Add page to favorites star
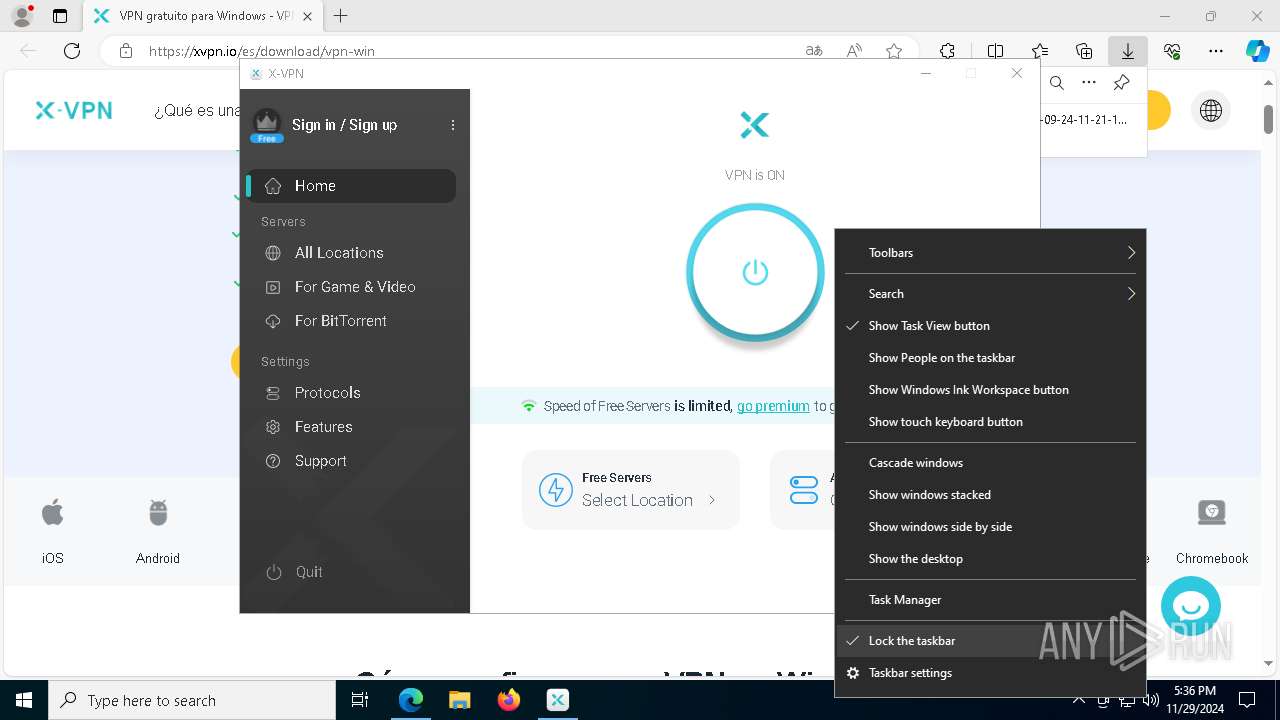The image size is (1280, 720). (x=894, y=51)
